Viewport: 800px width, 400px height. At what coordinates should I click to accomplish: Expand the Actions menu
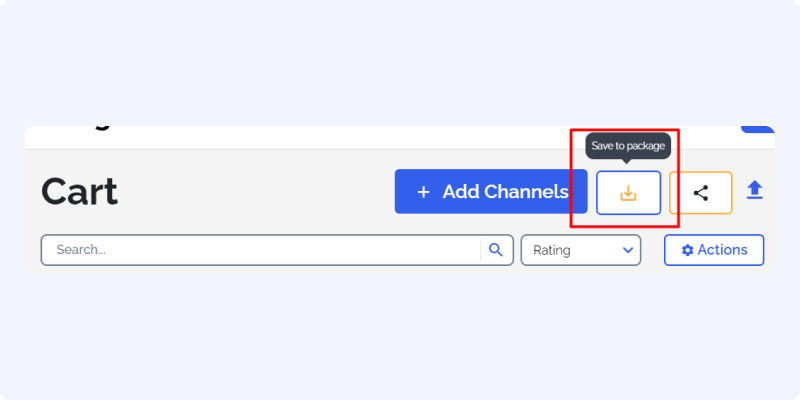(x=714, y=250)
